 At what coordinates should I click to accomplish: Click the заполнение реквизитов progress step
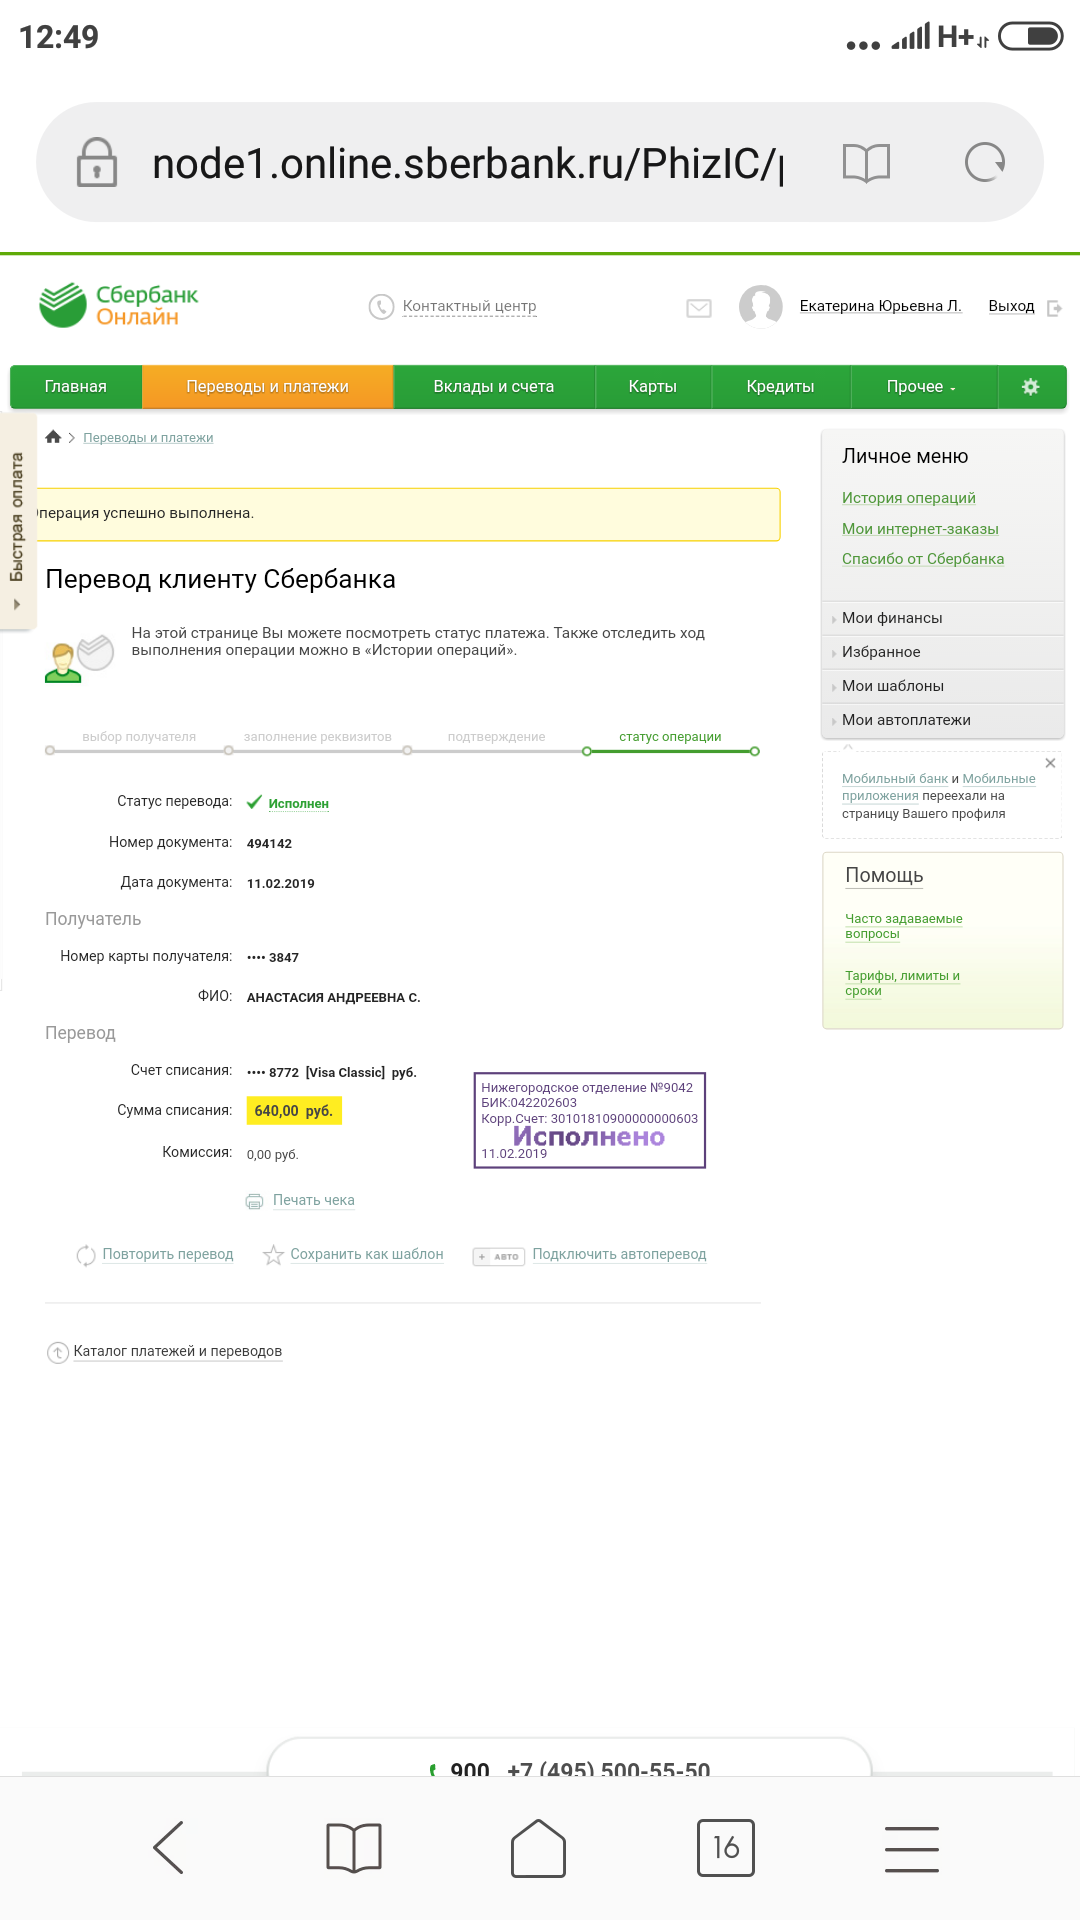(x=318, y=737)
